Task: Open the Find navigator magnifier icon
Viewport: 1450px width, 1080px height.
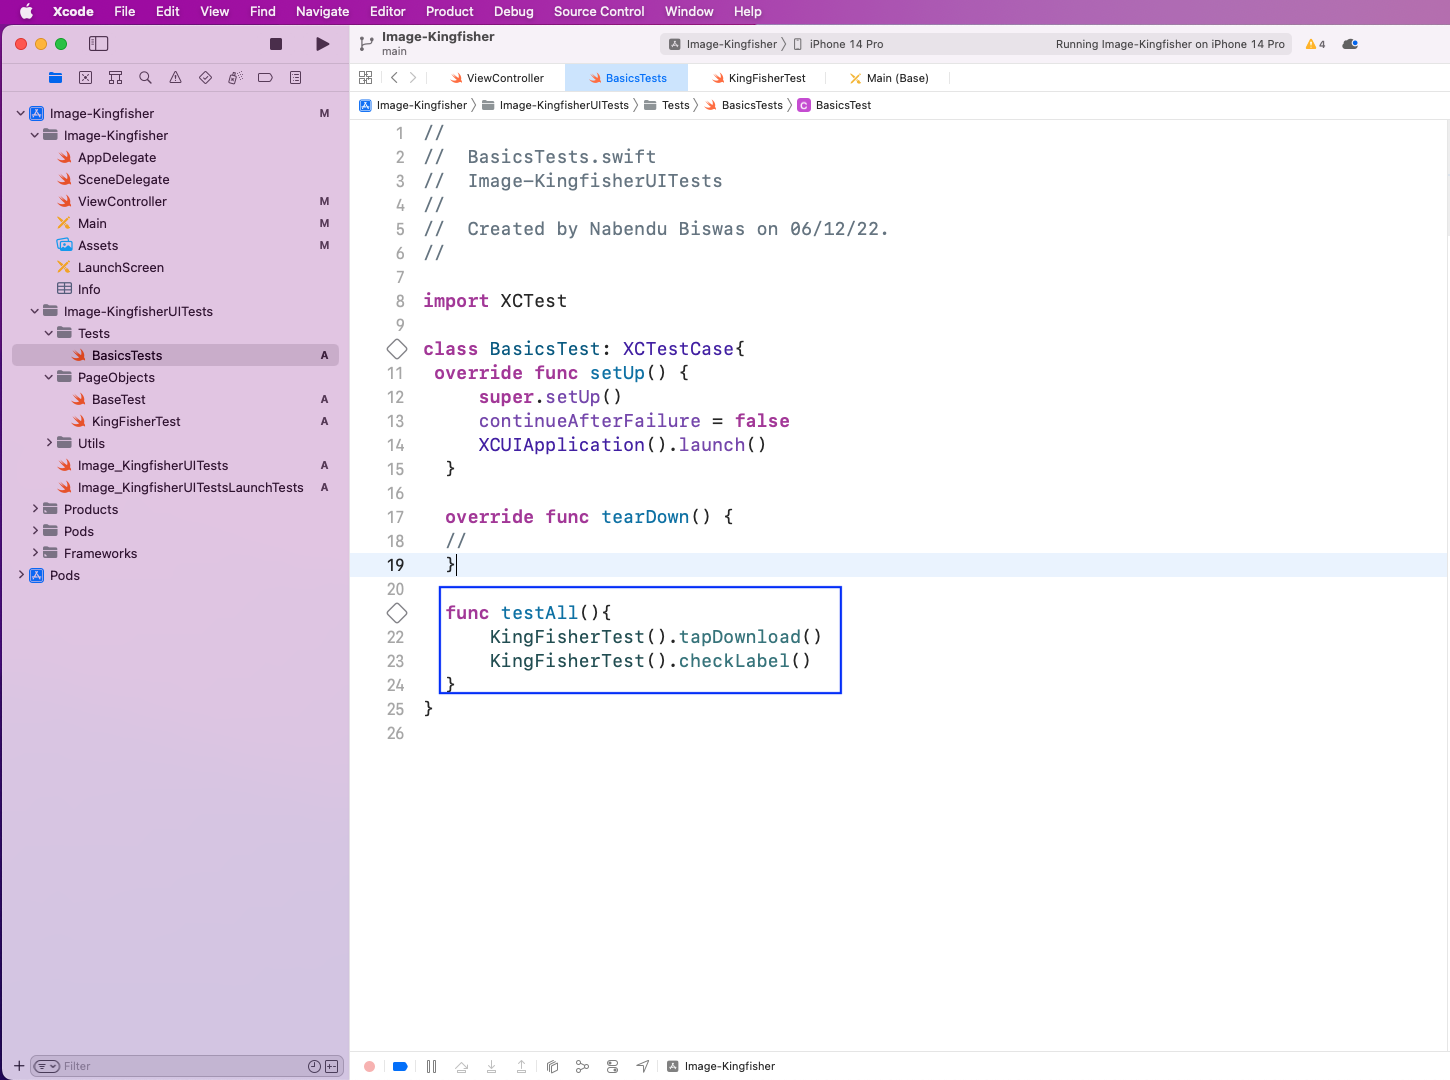Action: [145, 77]
